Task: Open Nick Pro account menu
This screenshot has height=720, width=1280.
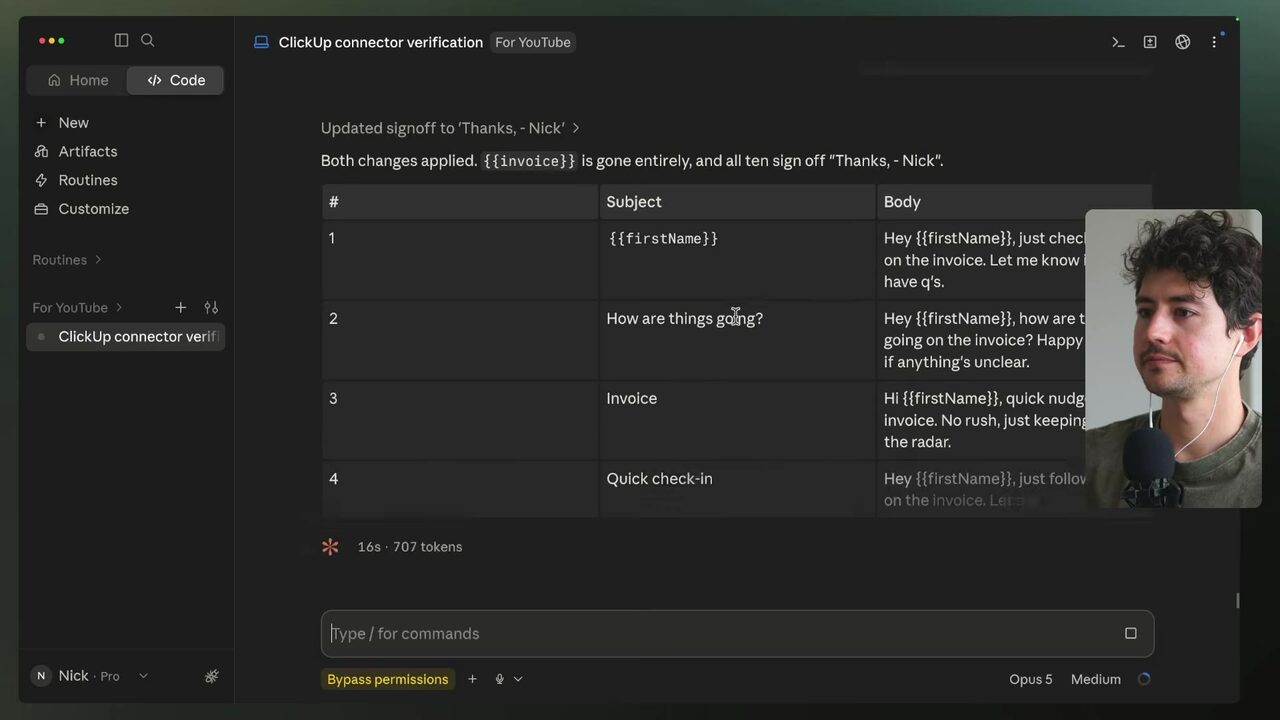Action: [90, 676]
